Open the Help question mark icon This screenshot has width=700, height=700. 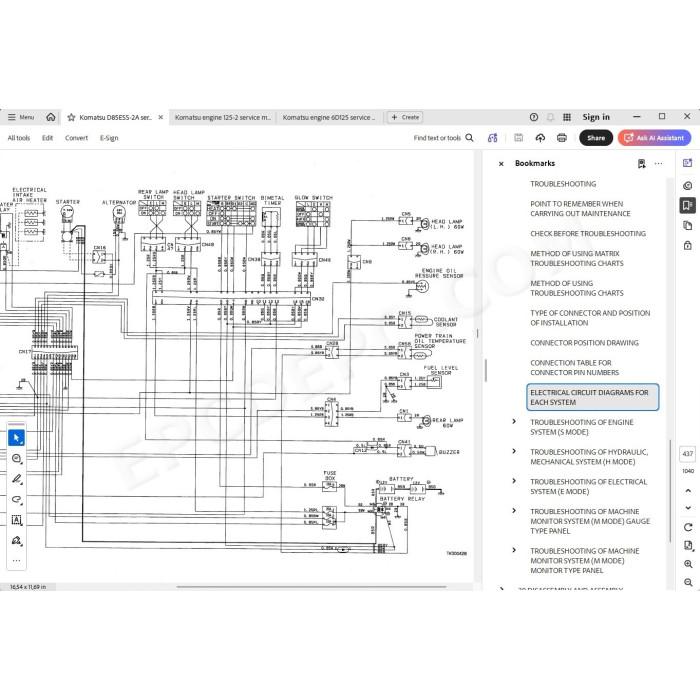click(x=533, y=117)
